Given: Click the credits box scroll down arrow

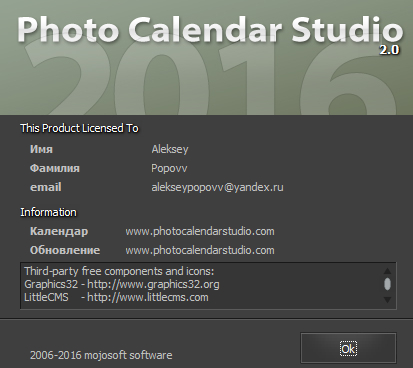Looking at the screenshot, I should (387, 300).
